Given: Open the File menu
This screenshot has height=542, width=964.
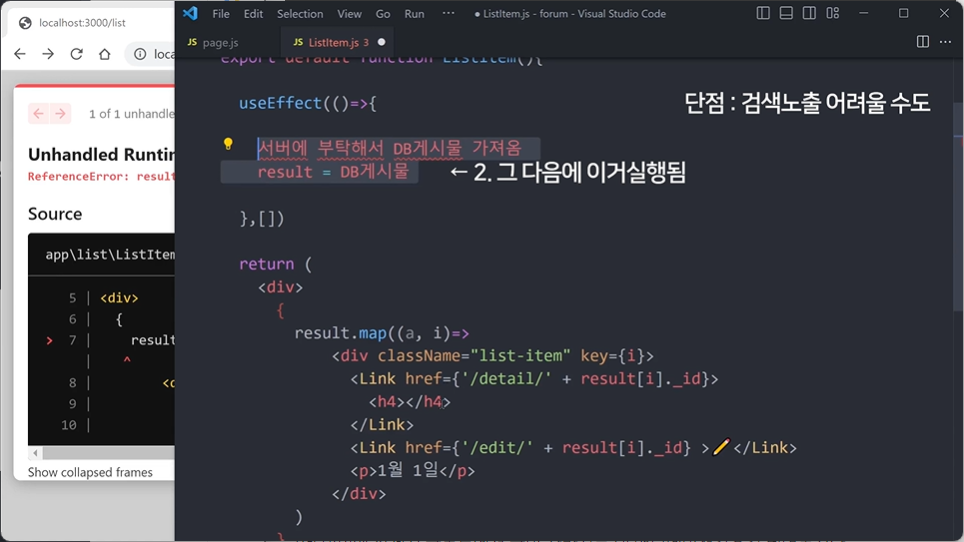Looking at the screenshot, I should coord(221,14).
